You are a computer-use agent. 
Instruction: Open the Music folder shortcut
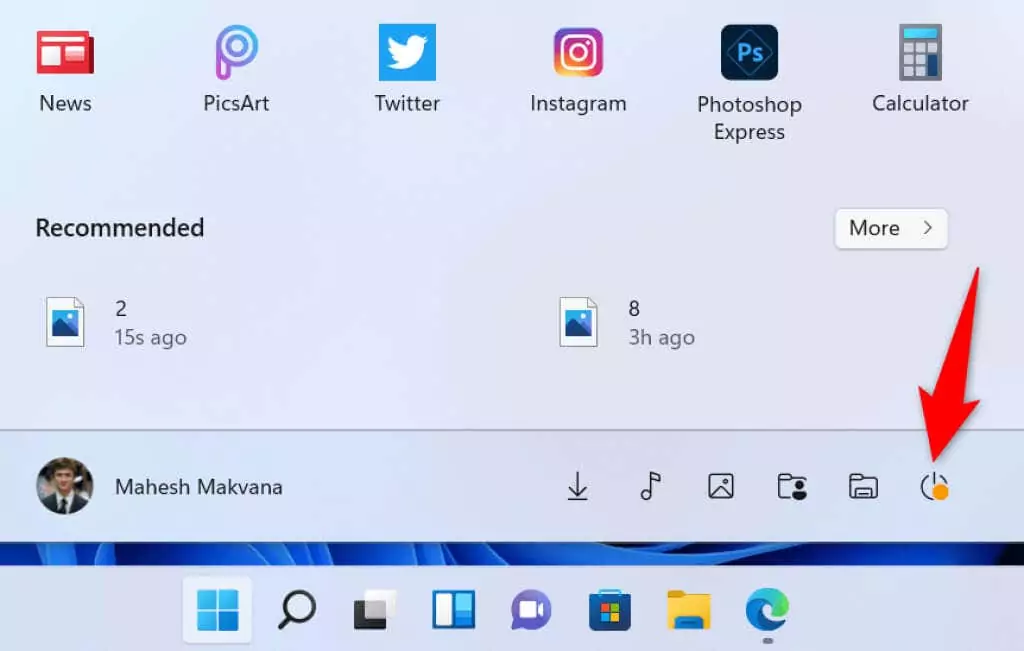[650, 486]
